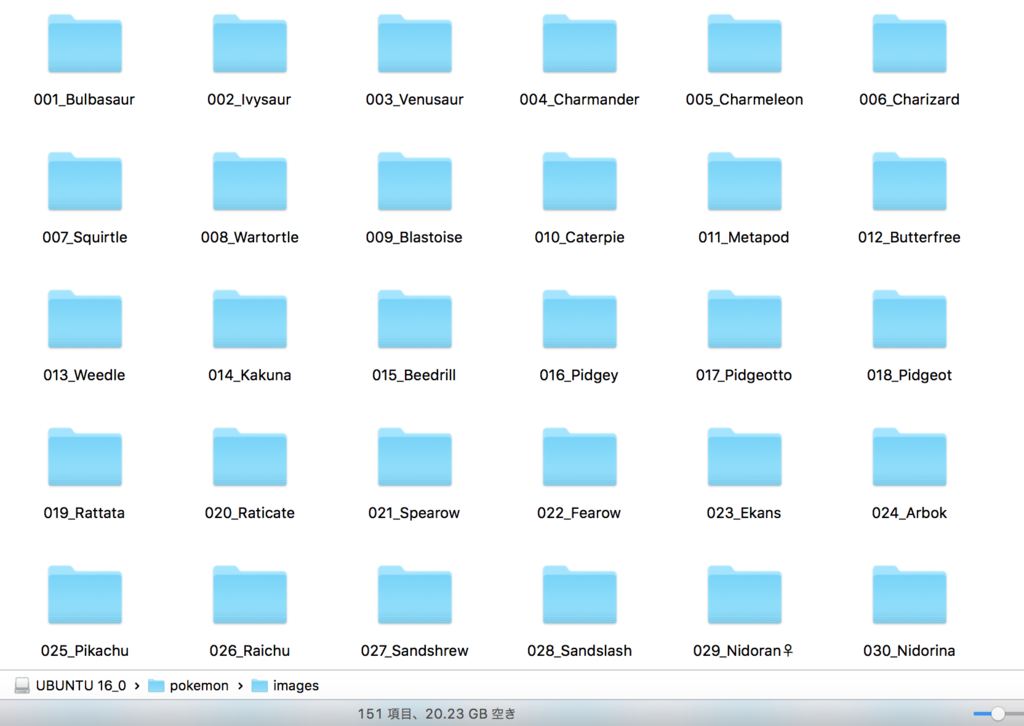Viewport: 1024px width, 726px height.
Task: Select the 019_Rattata folder icon
Action: (x=85, y=457)
